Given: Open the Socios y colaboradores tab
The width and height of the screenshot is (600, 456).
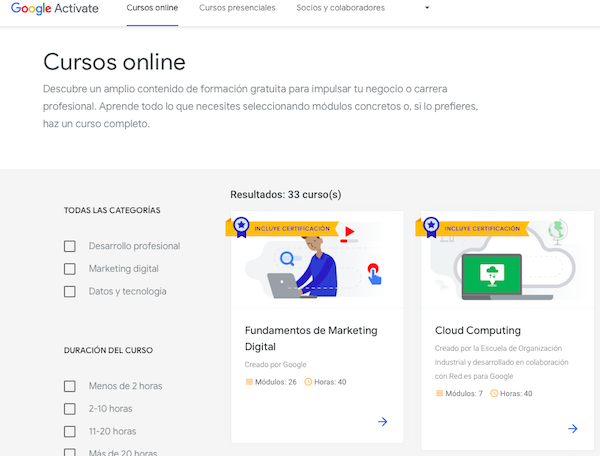Looking at the screenshot, I should (x=341, y=8).
